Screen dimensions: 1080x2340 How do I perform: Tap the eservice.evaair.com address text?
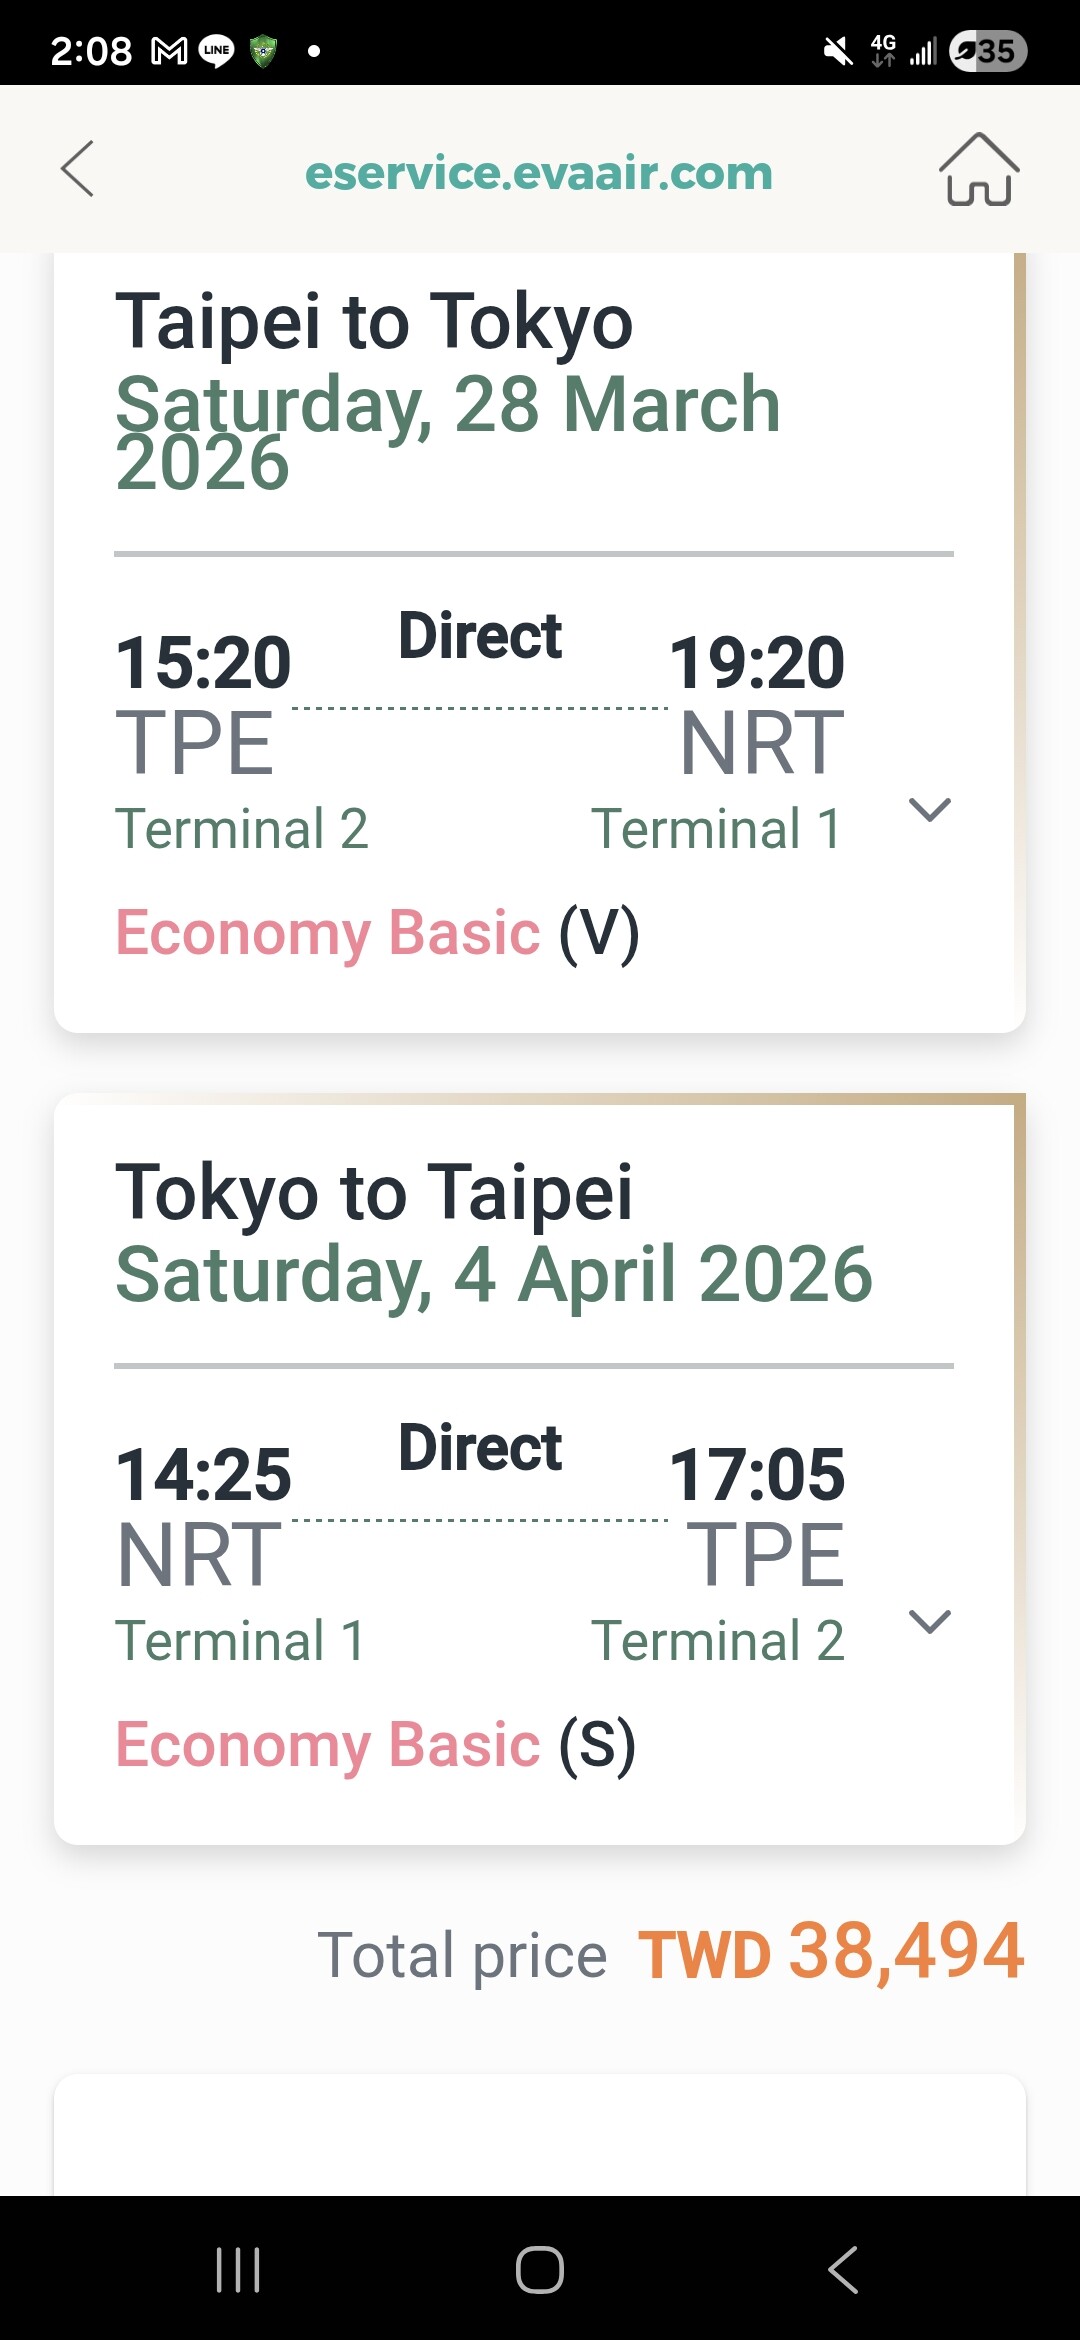(x=539, y=173)
